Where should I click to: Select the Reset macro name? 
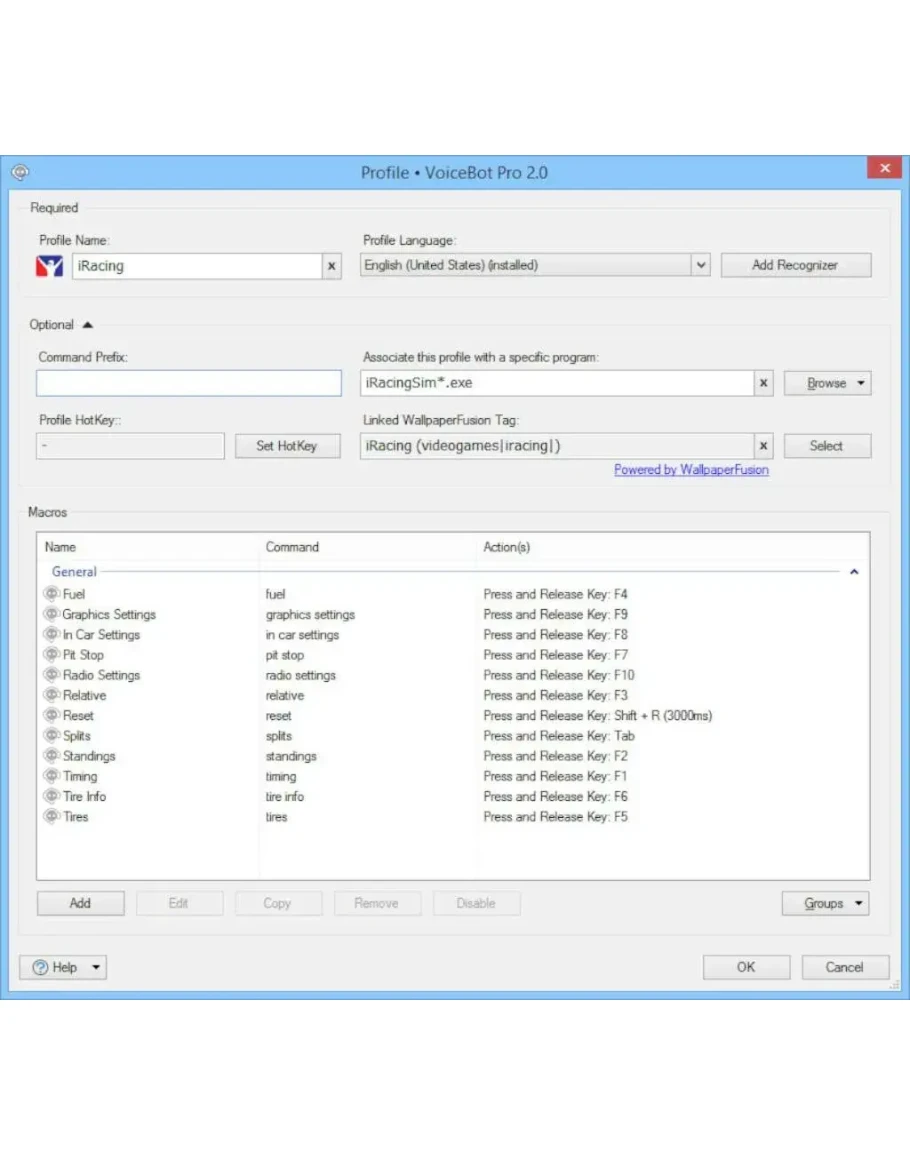point(78,715)
